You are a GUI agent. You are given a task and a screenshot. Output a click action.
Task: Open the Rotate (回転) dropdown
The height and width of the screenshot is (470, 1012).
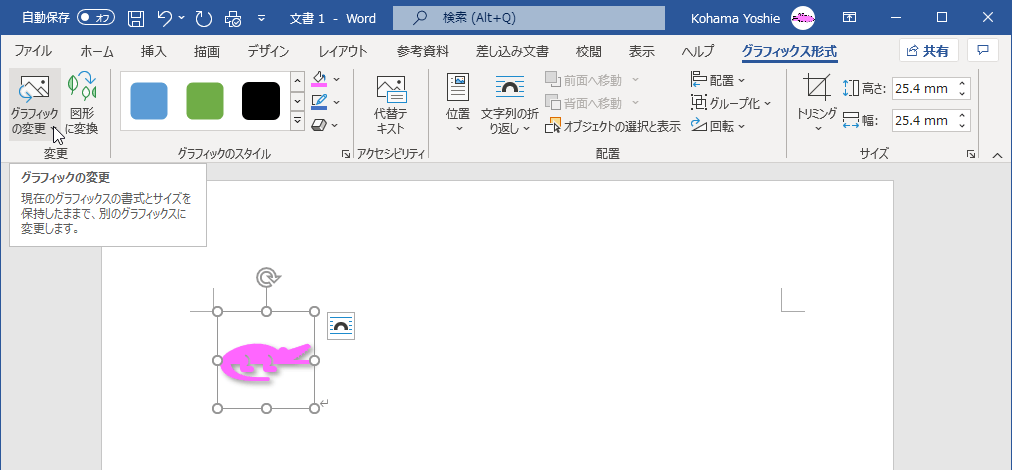718,126
